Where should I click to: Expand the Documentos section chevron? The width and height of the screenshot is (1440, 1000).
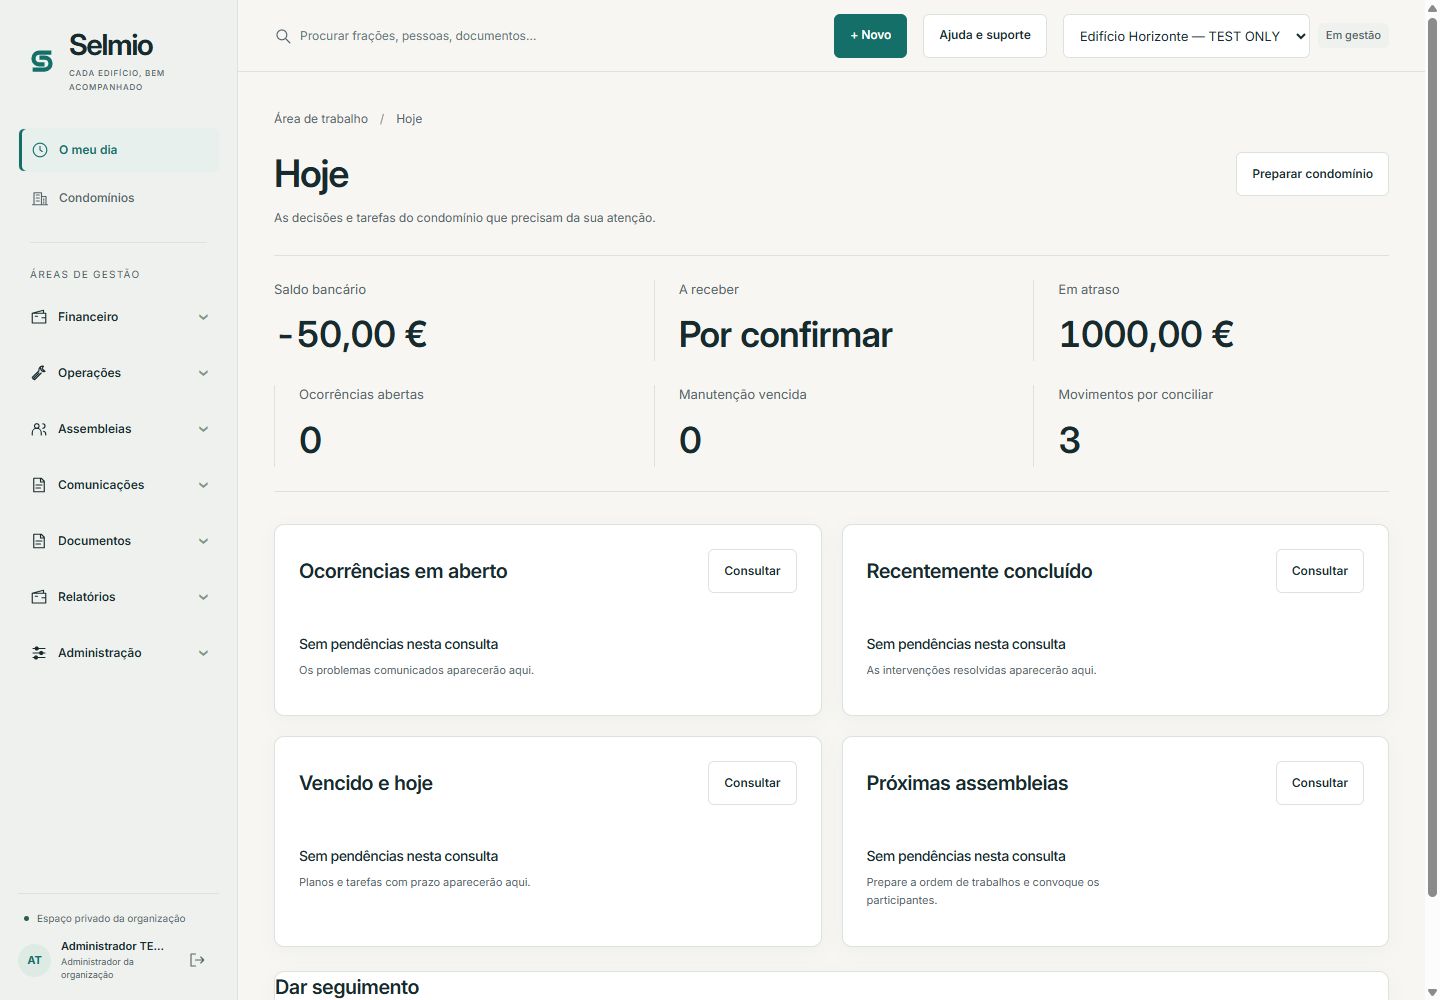203,541
